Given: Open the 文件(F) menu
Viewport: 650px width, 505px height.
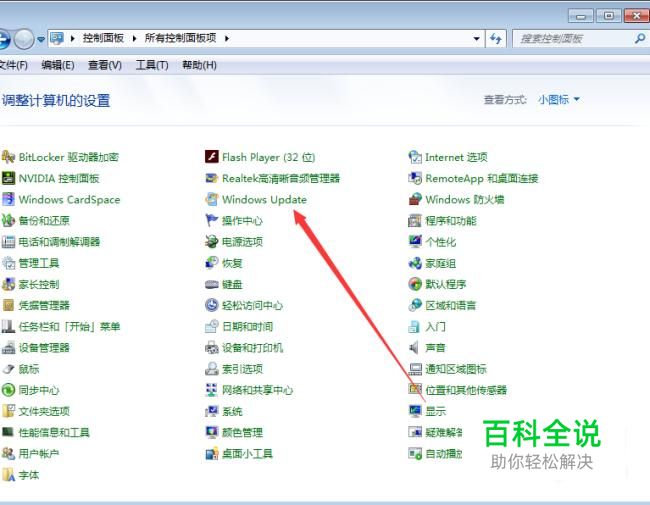Looking at the screenshot, I should [13, 65].
